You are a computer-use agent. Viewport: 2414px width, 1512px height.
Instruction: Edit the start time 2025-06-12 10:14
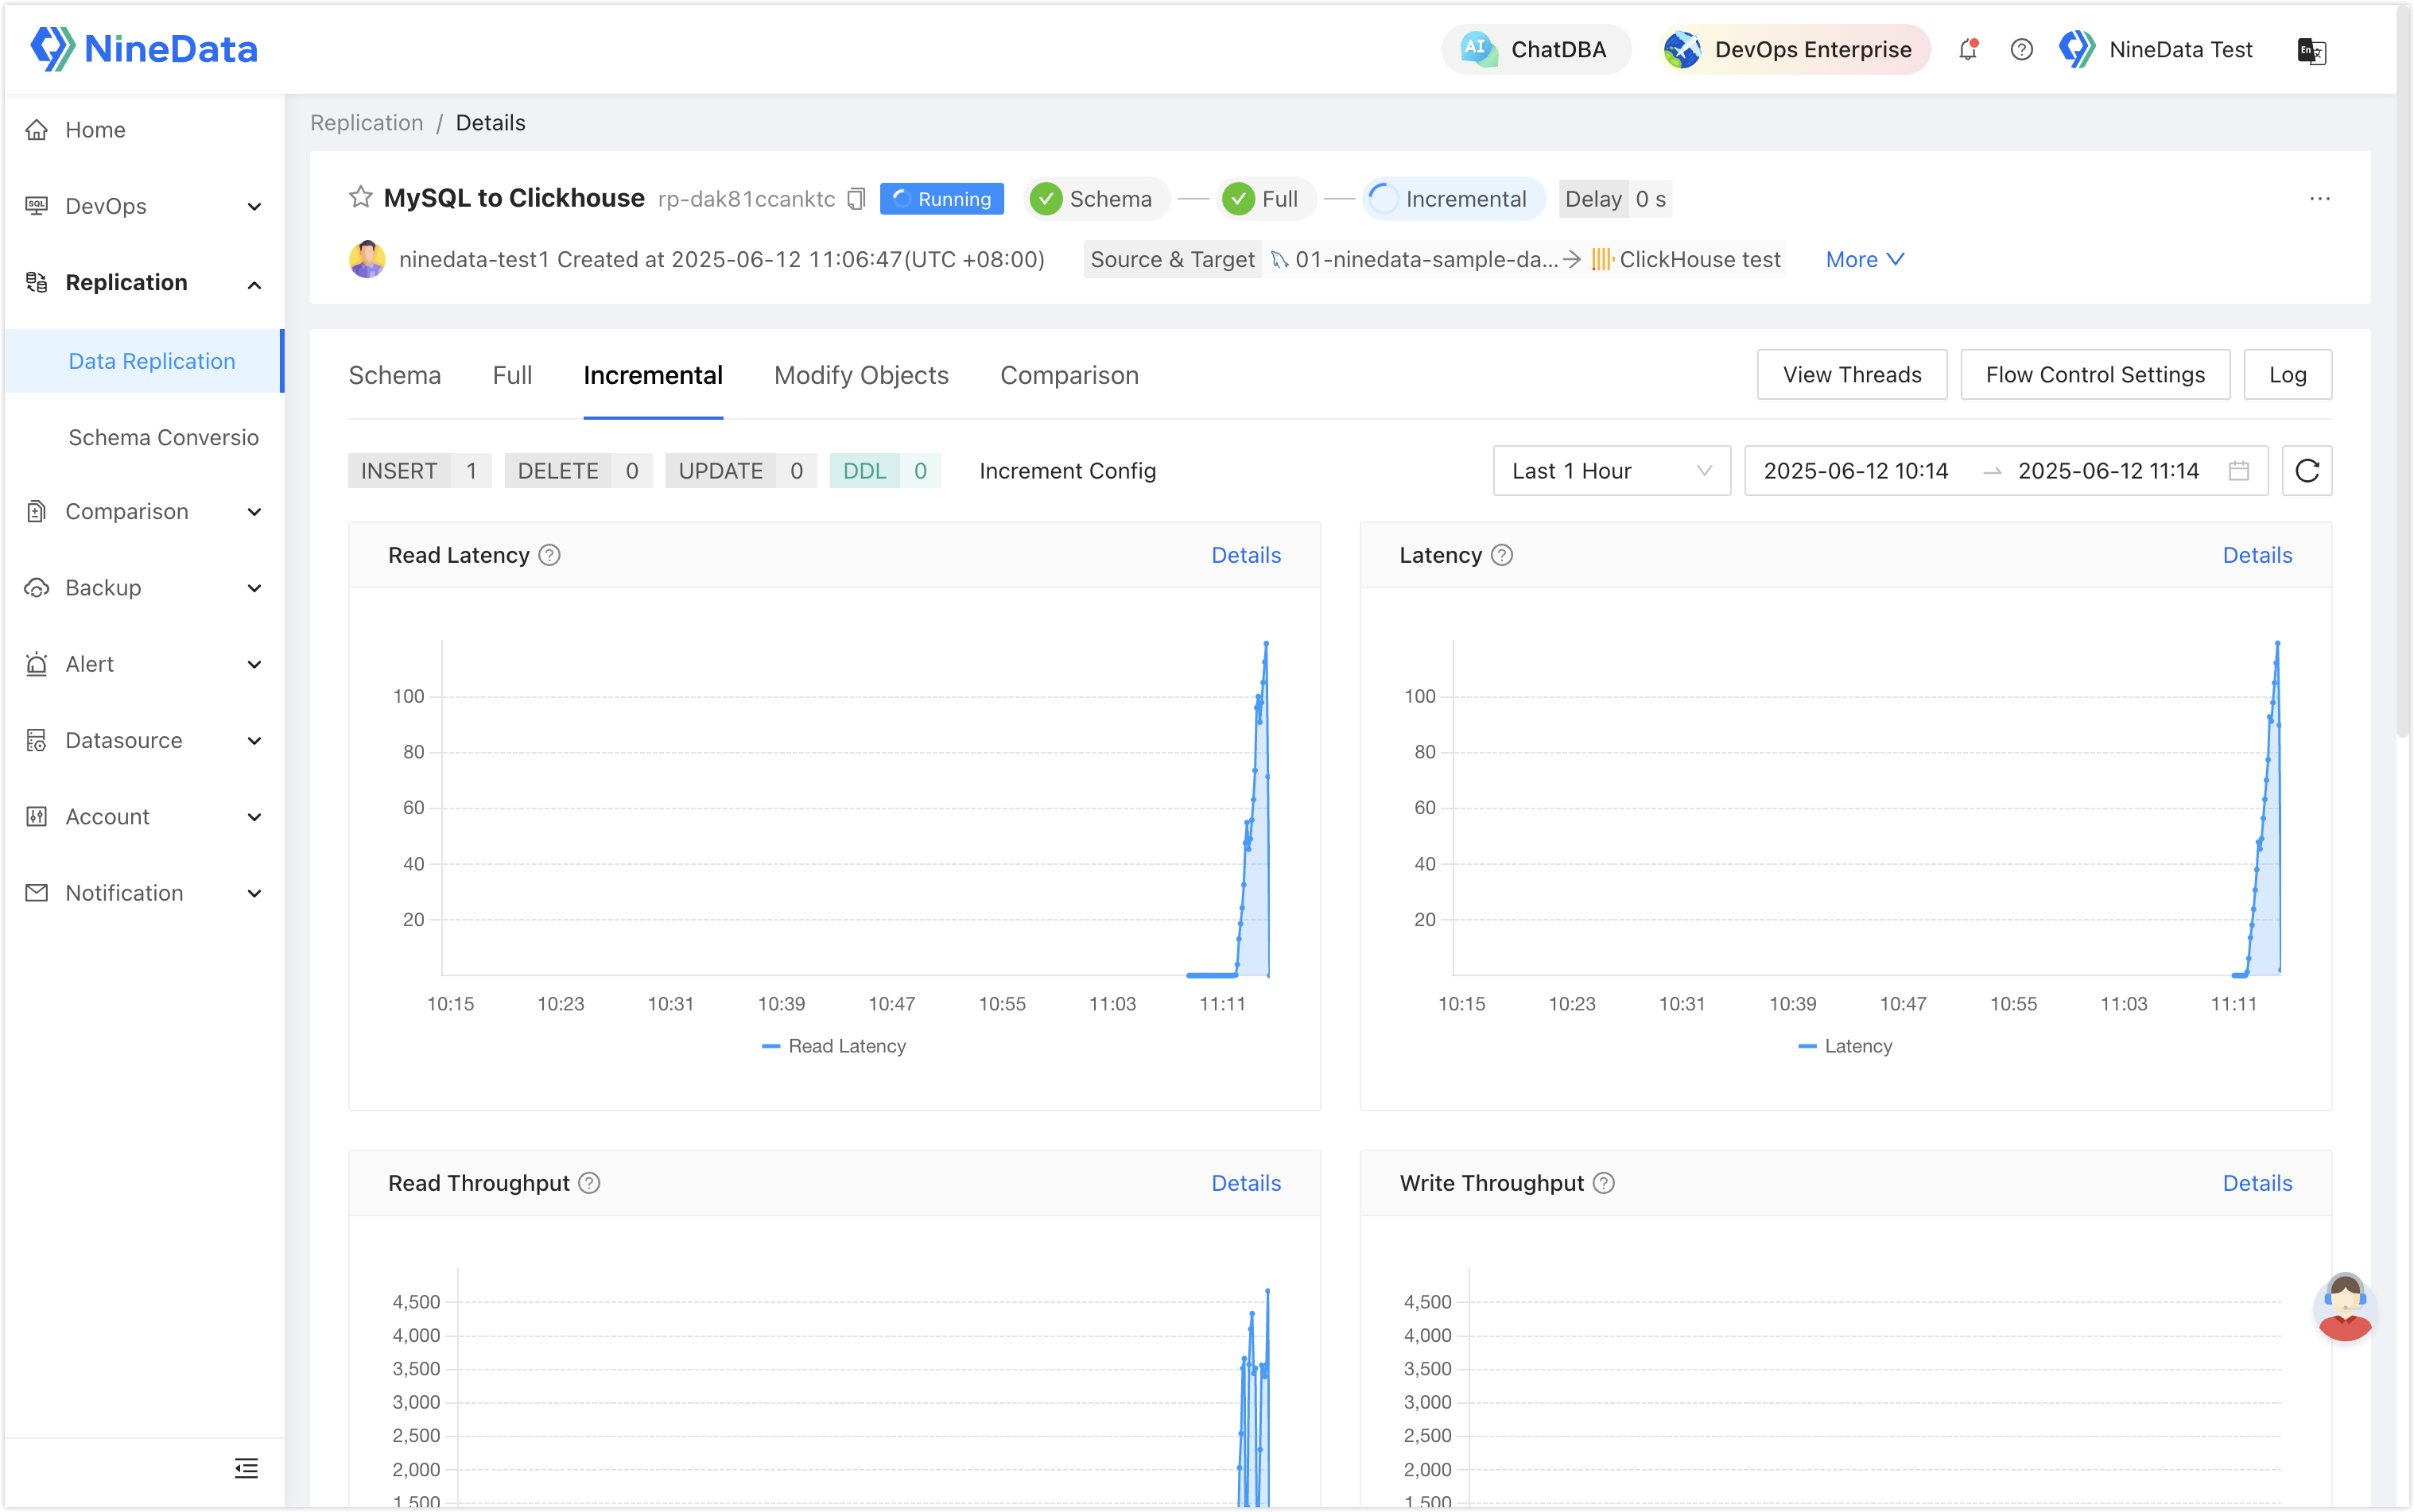point(1855,470)
